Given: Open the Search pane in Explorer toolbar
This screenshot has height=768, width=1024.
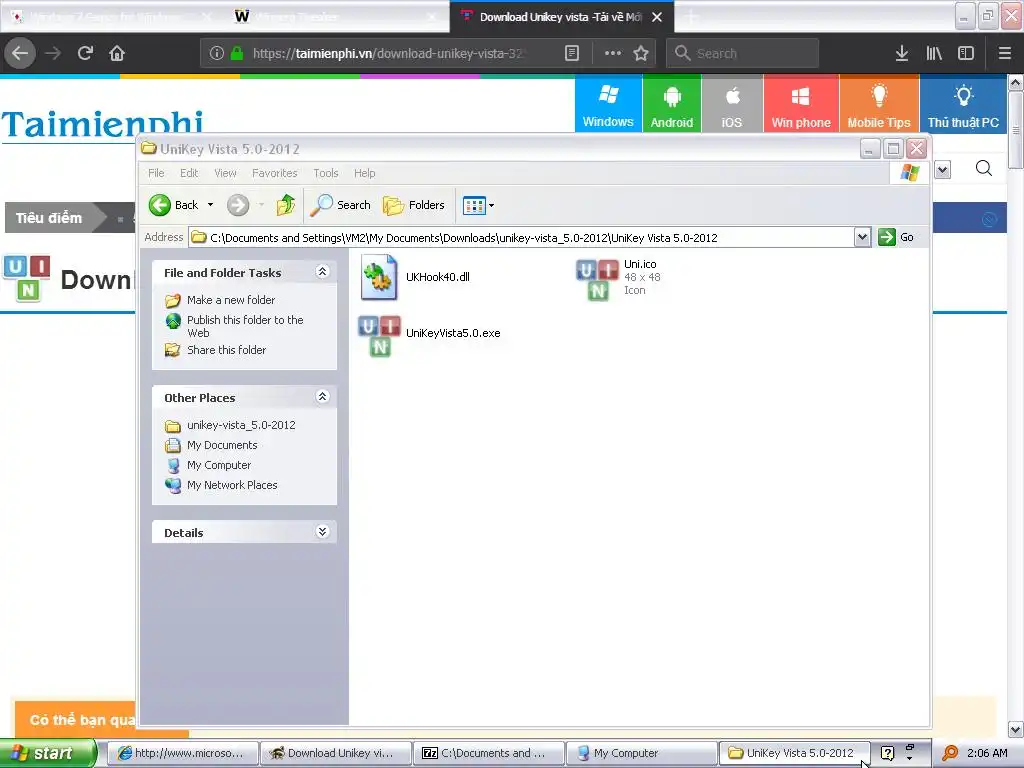Looking at the screenshot, I should point(340,205).
